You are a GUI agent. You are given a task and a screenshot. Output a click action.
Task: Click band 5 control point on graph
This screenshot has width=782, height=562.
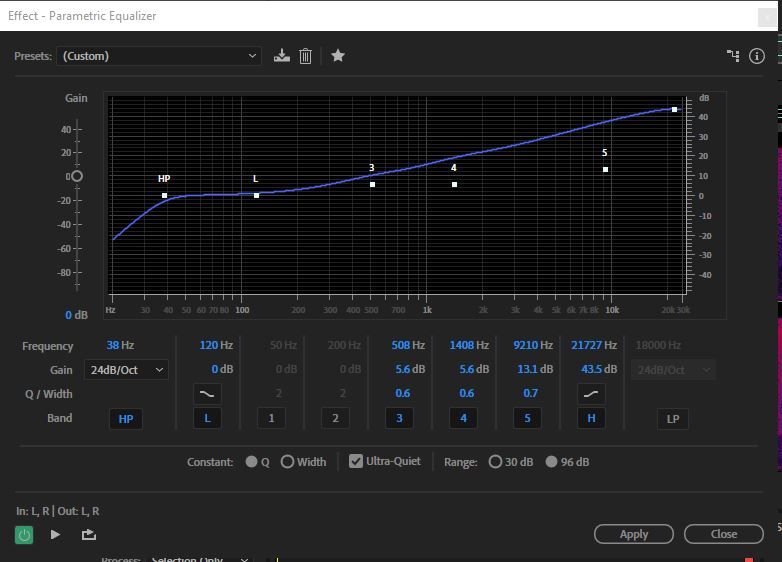605,170
